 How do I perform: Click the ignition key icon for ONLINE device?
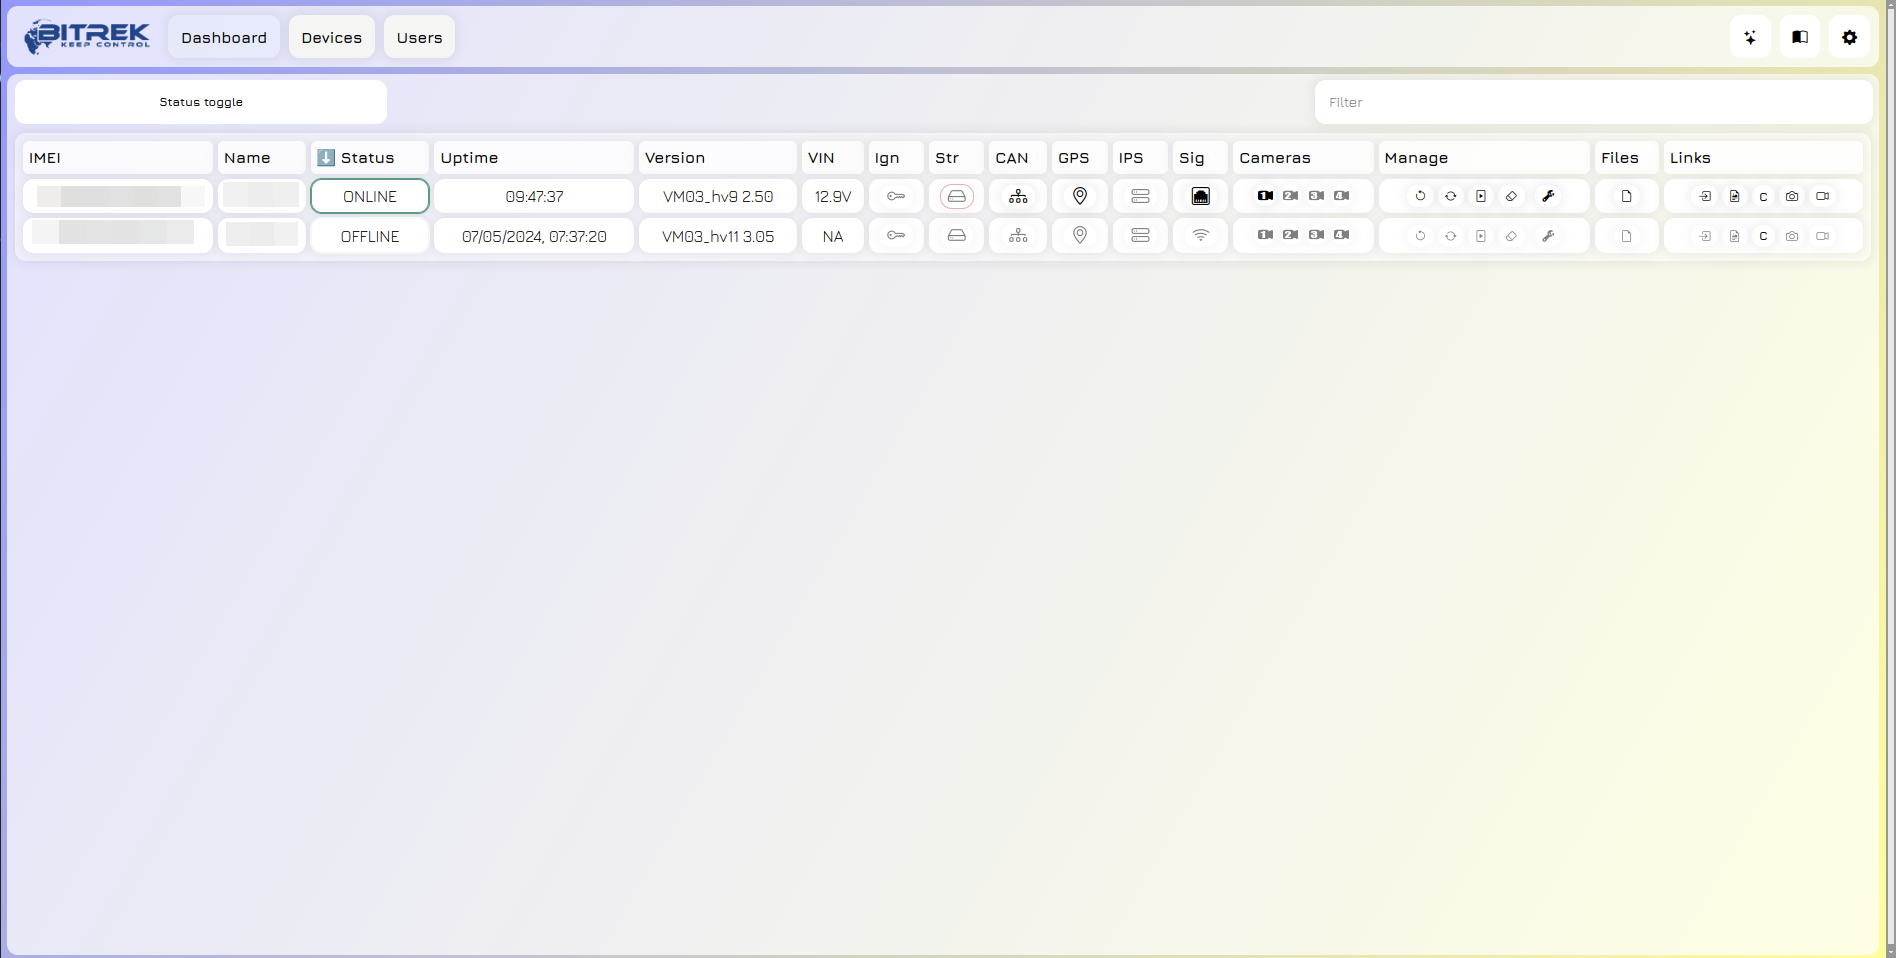[896, 196]
